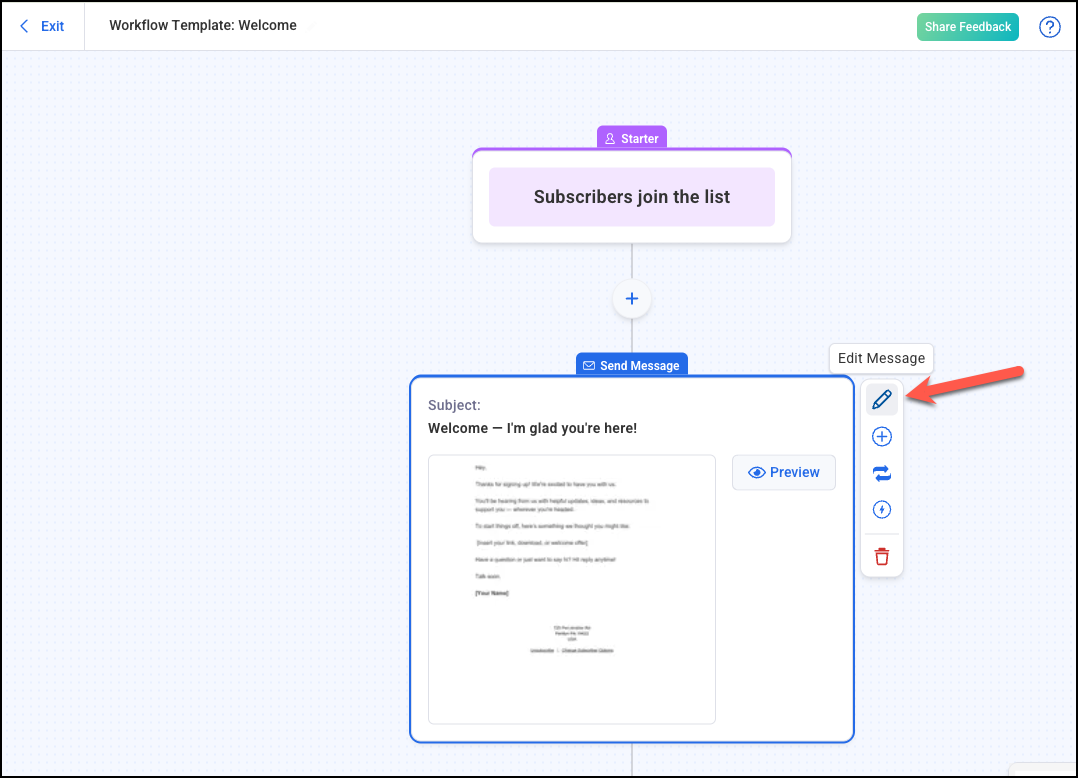The height and width of the screenshot is (778, 1078).
Task: Click the back chevron beside Exit
Action: point(25,26)
